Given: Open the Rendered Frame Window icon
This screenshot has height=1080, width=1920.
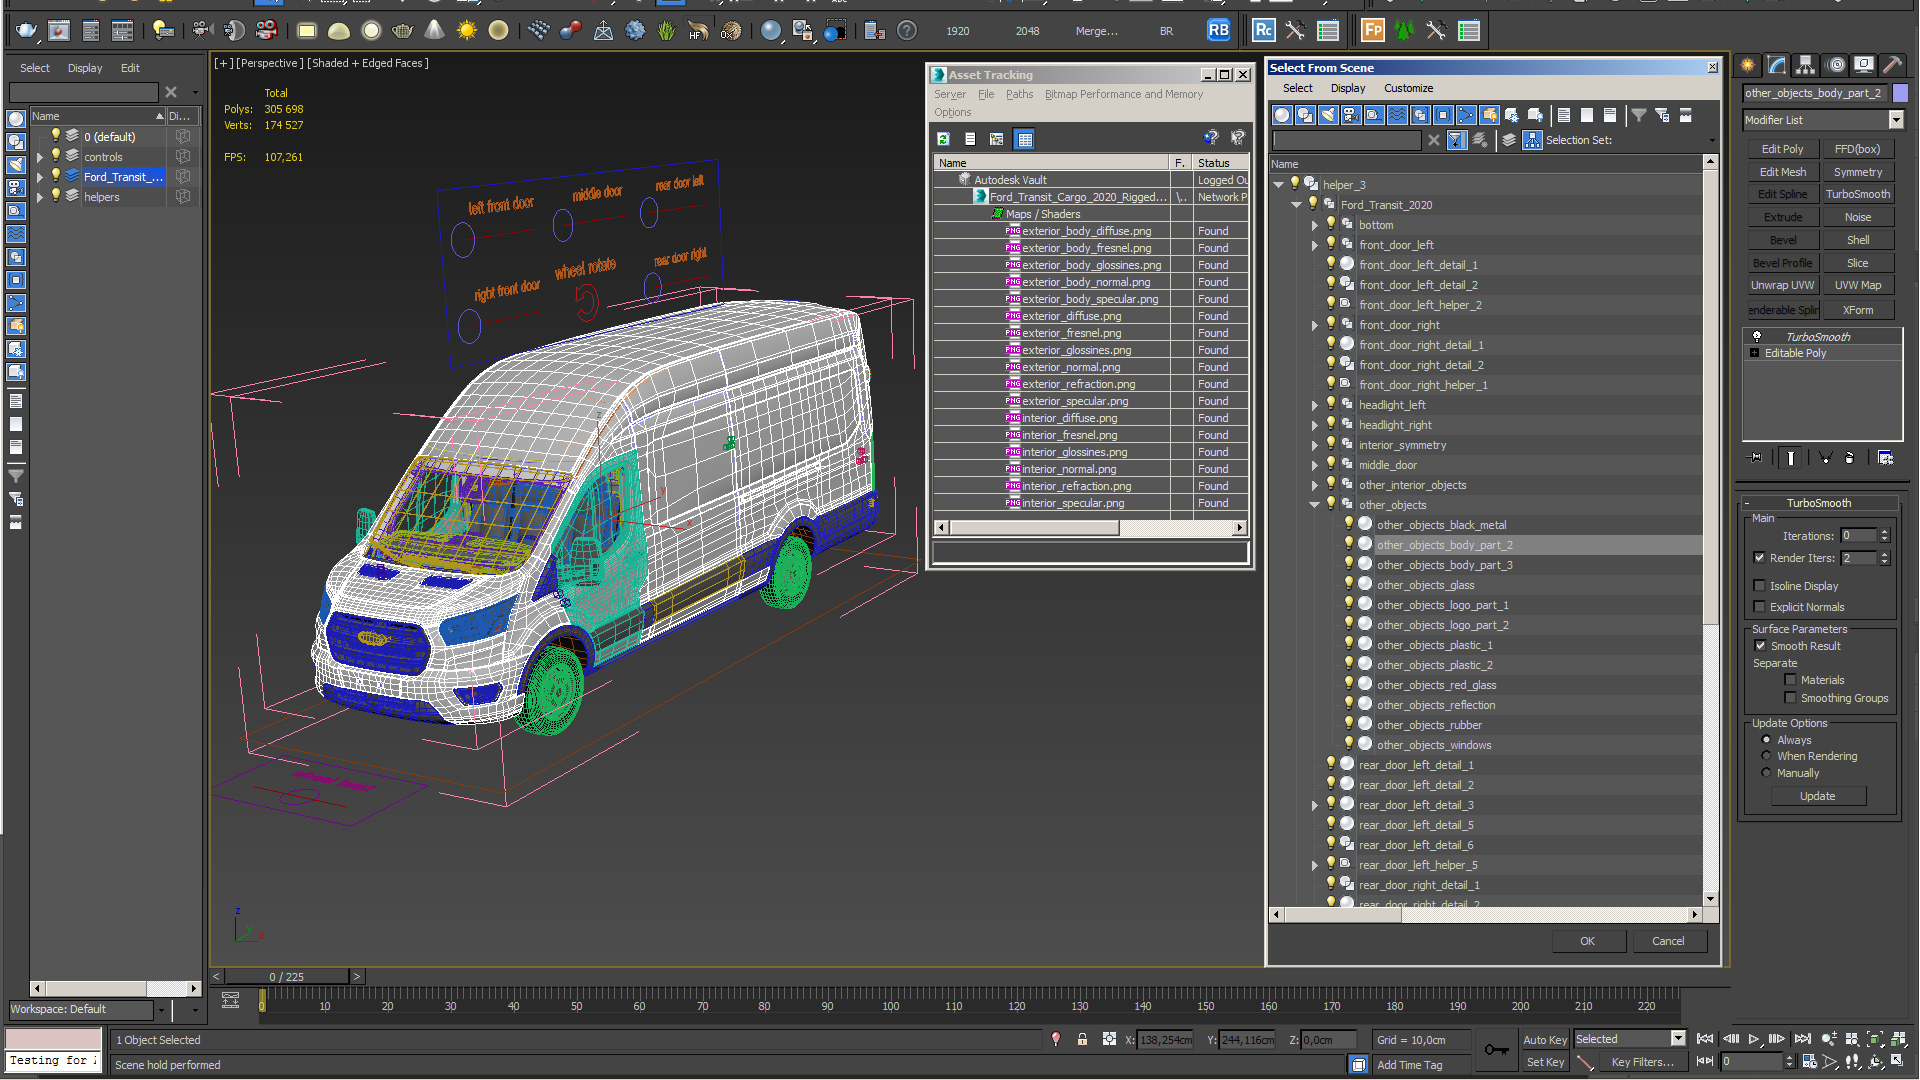Looking at the screenshot, I should tap(59, 31).
